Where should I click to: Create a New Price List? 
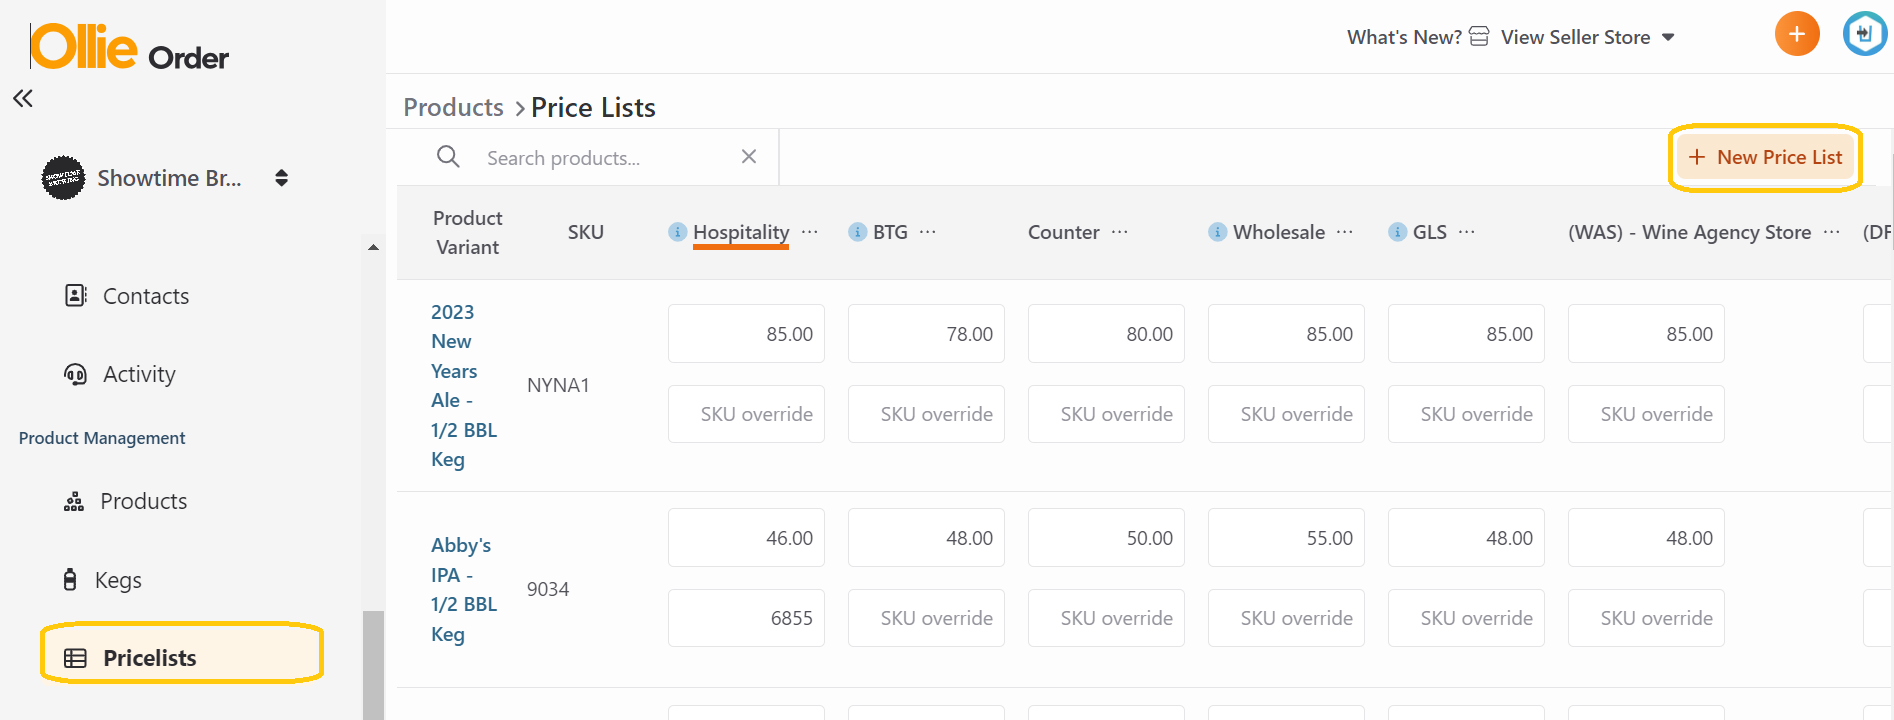pos(1765,157)
